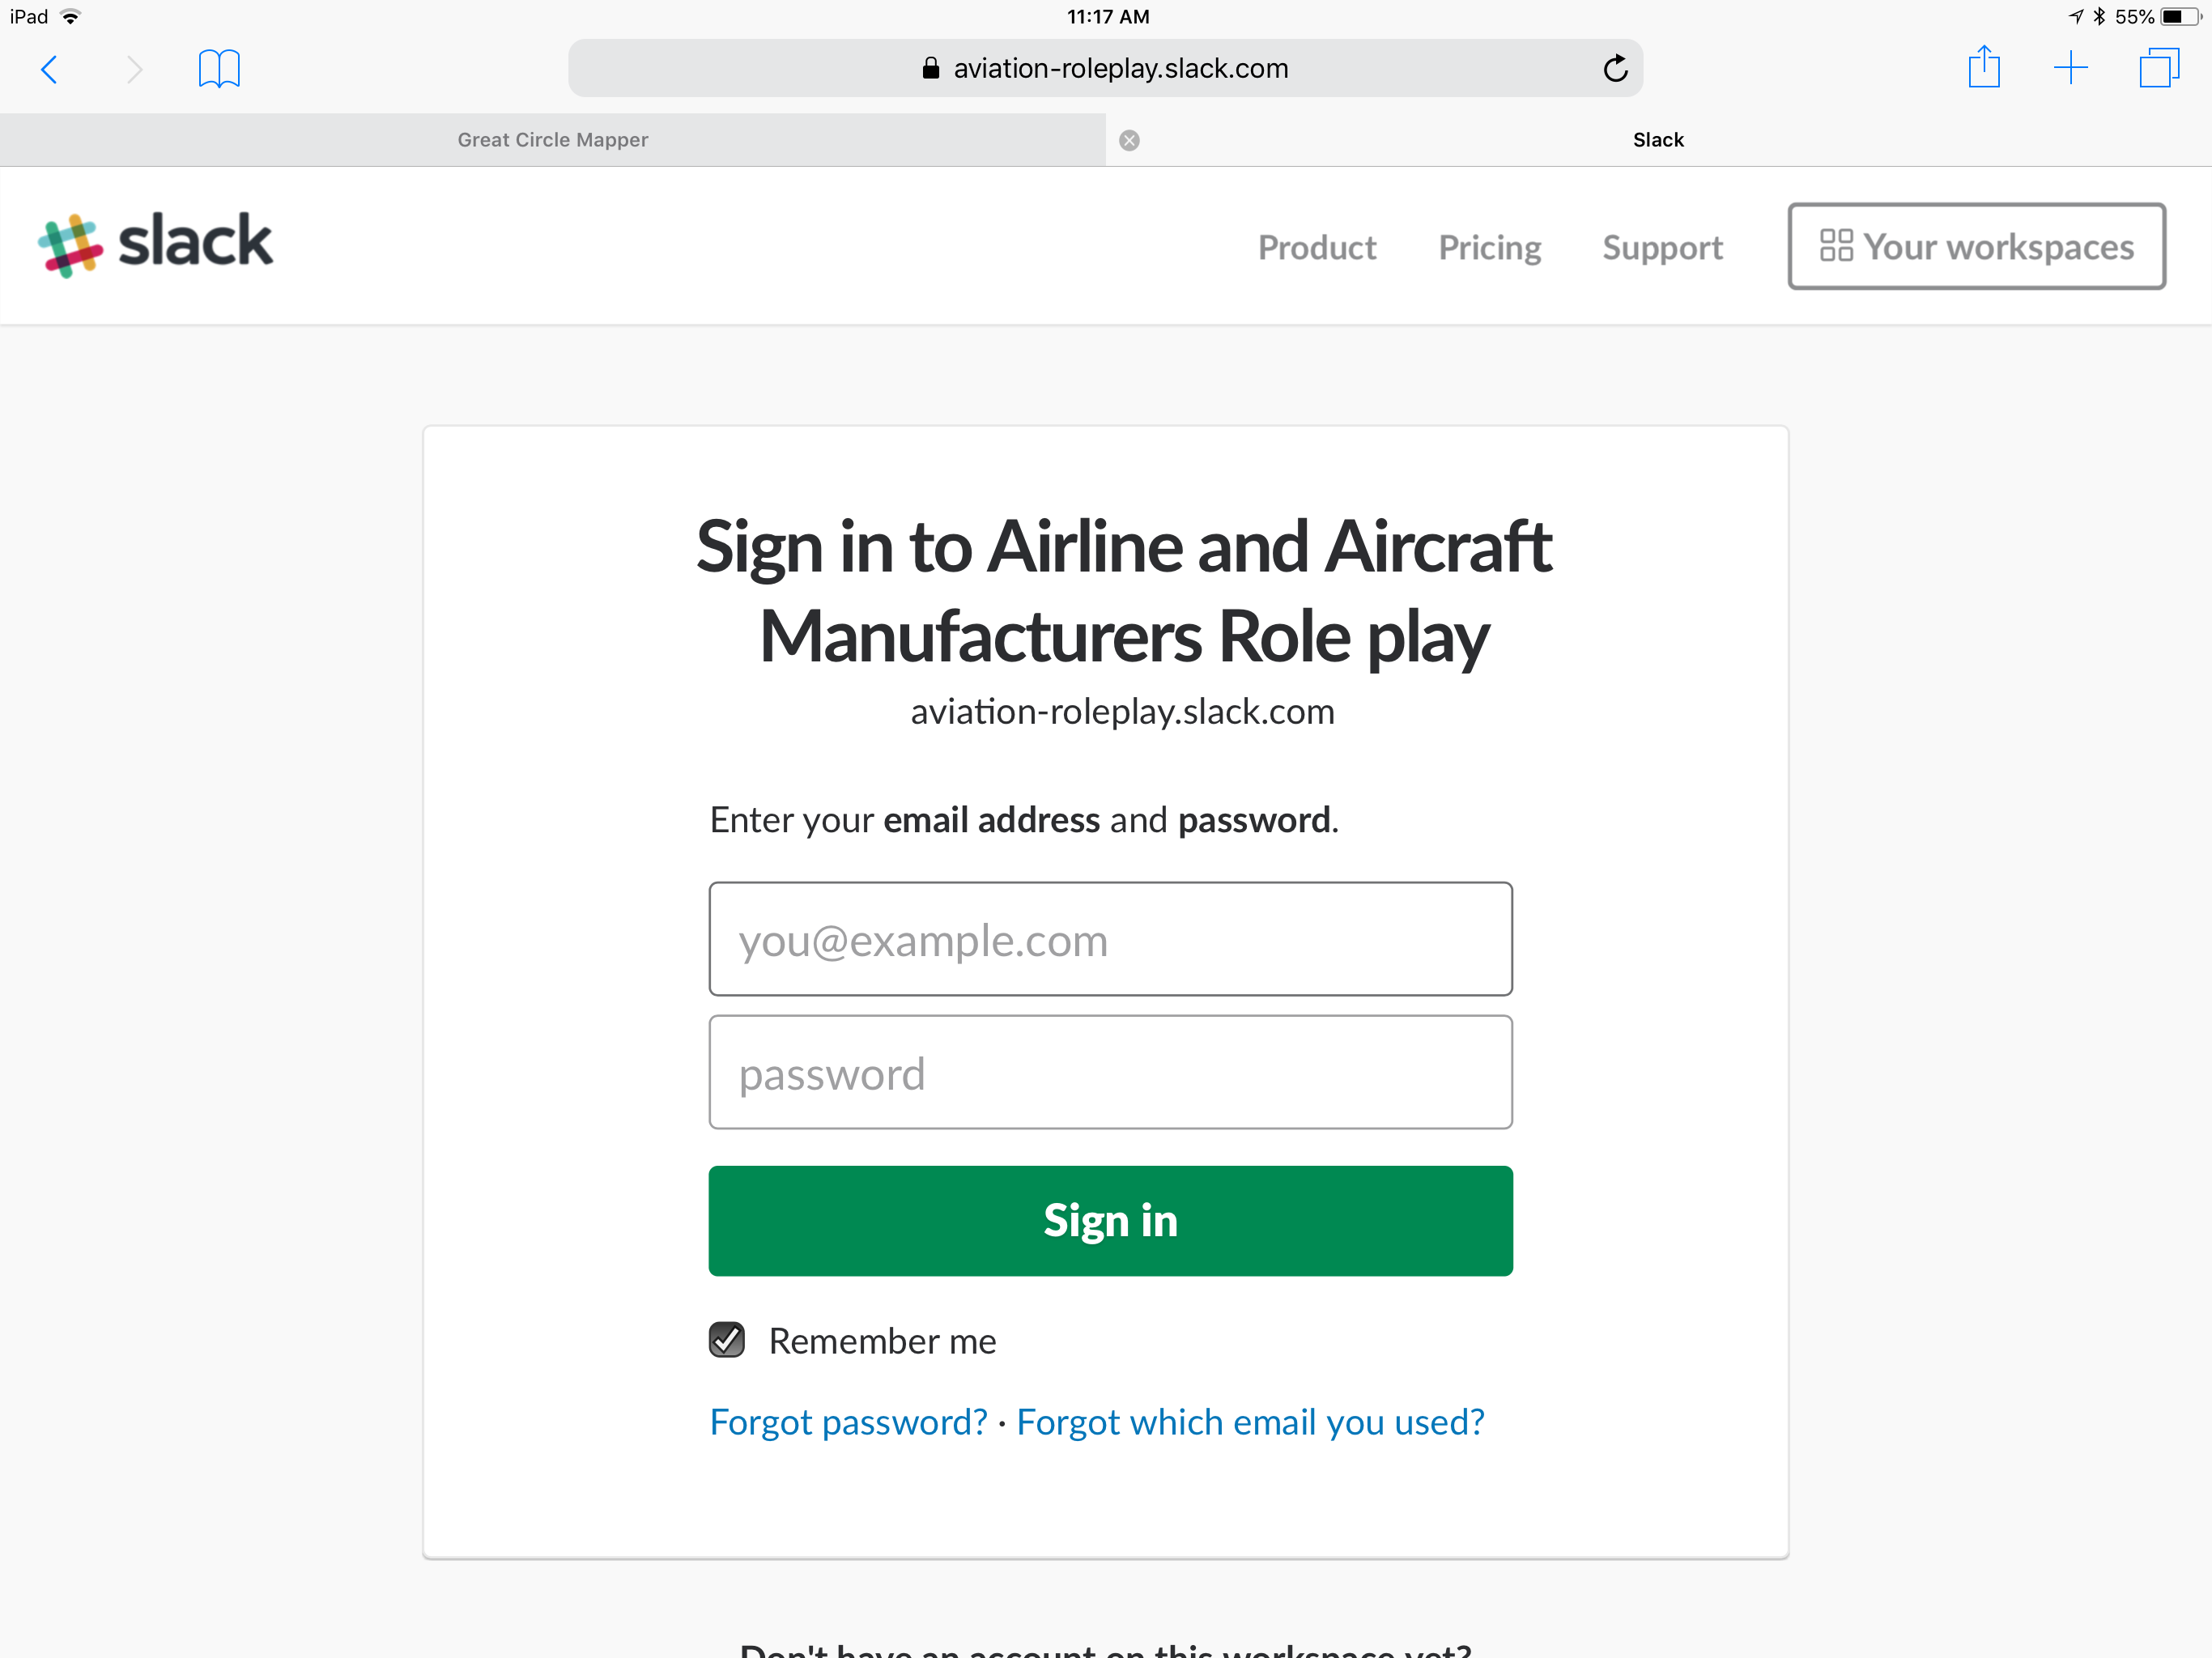Open the Product menu item
The image size is (2212, 1658).
point(1316,247)
